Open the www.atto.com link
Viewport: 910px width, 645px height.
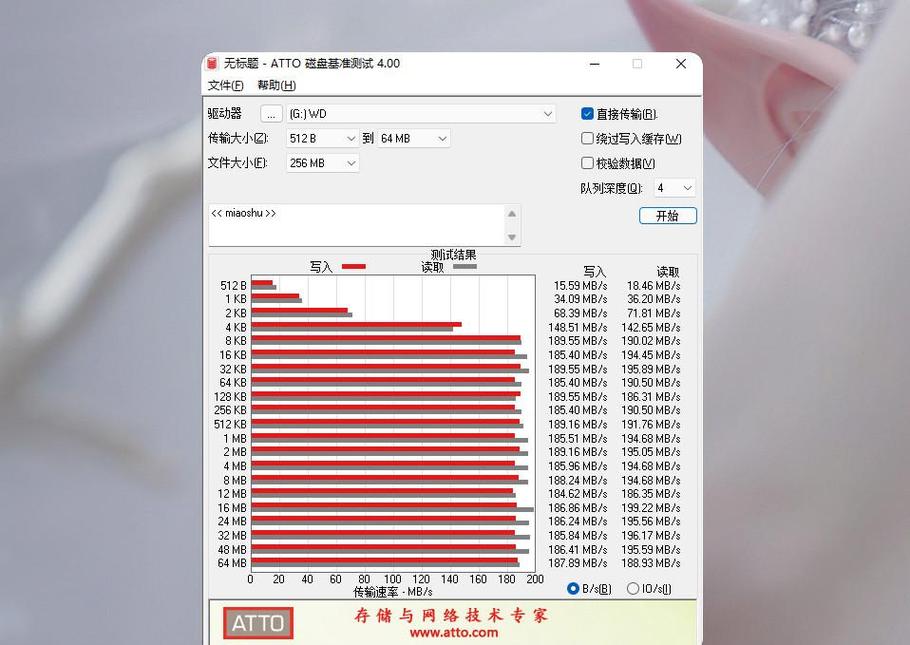(453, 633)
